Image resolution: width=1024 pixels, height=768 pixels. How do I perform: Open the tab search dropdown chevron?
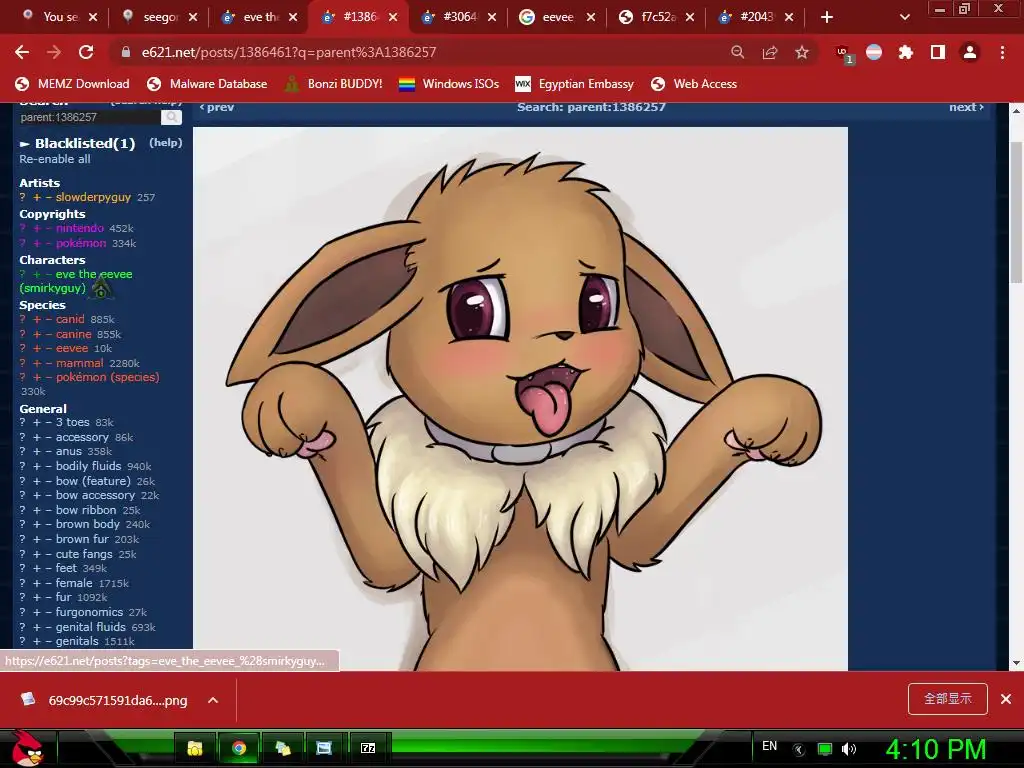coord(904,17)
